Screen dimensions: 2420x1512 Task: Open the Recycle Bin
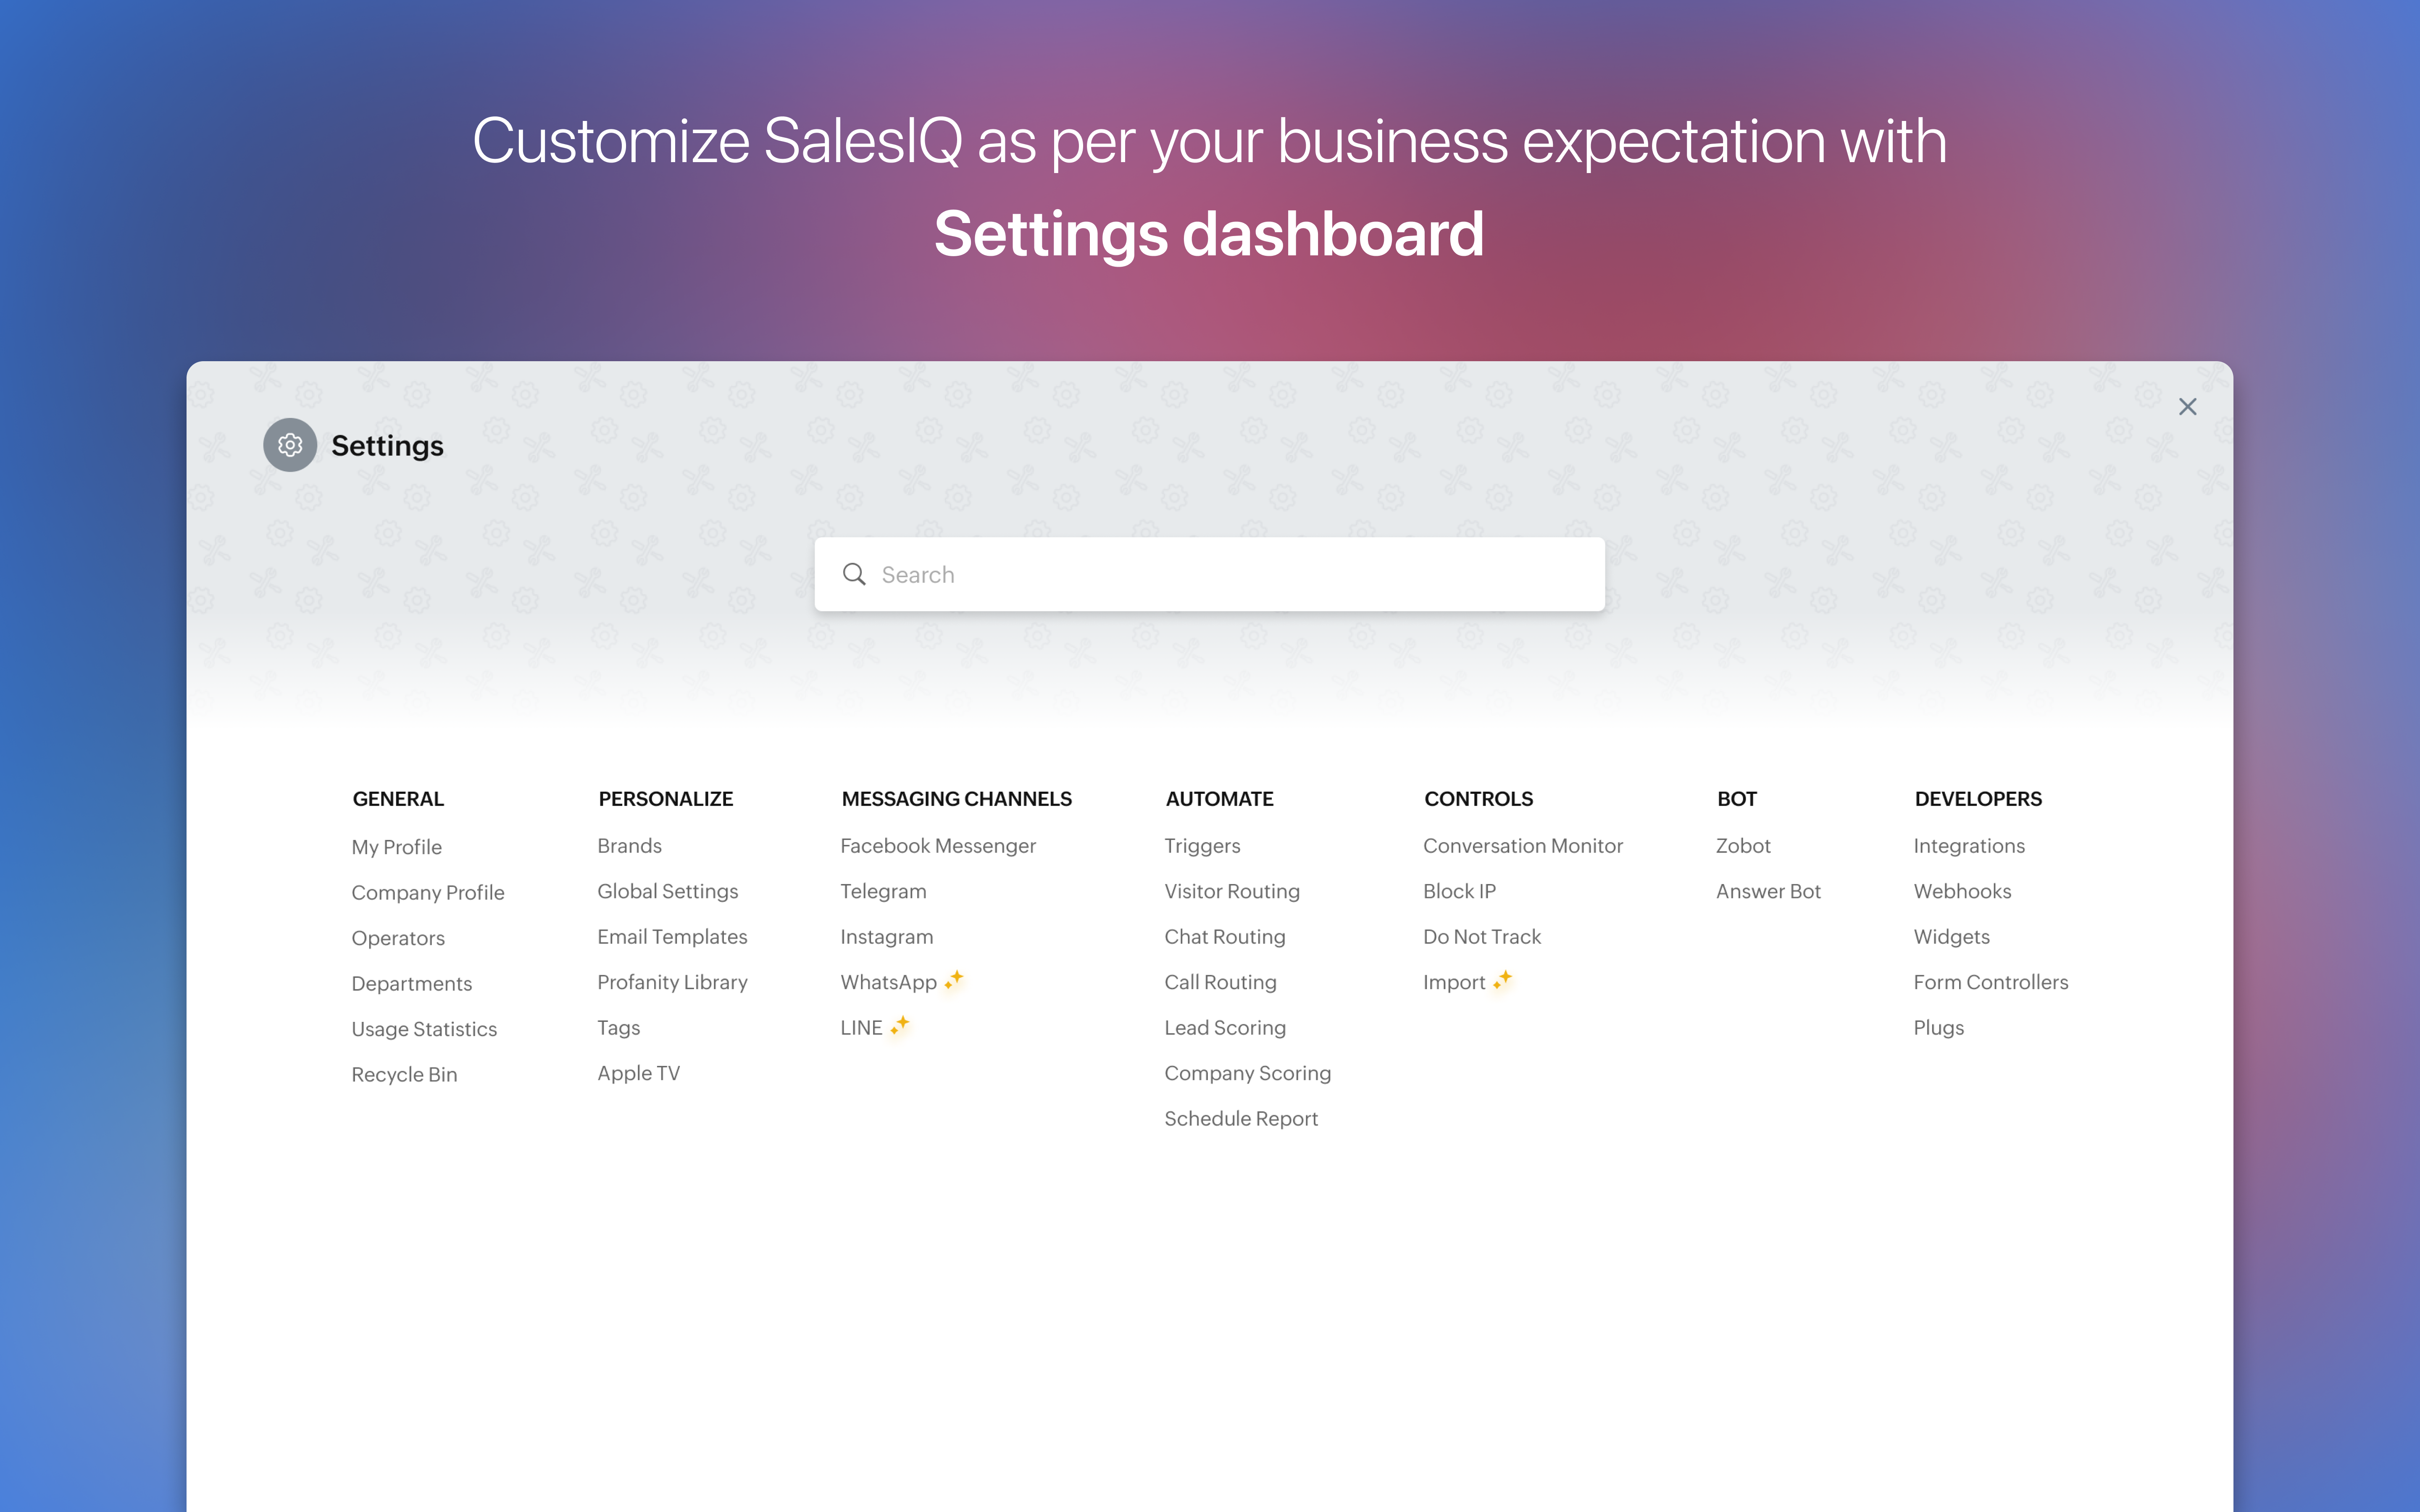click(404, 1073)
